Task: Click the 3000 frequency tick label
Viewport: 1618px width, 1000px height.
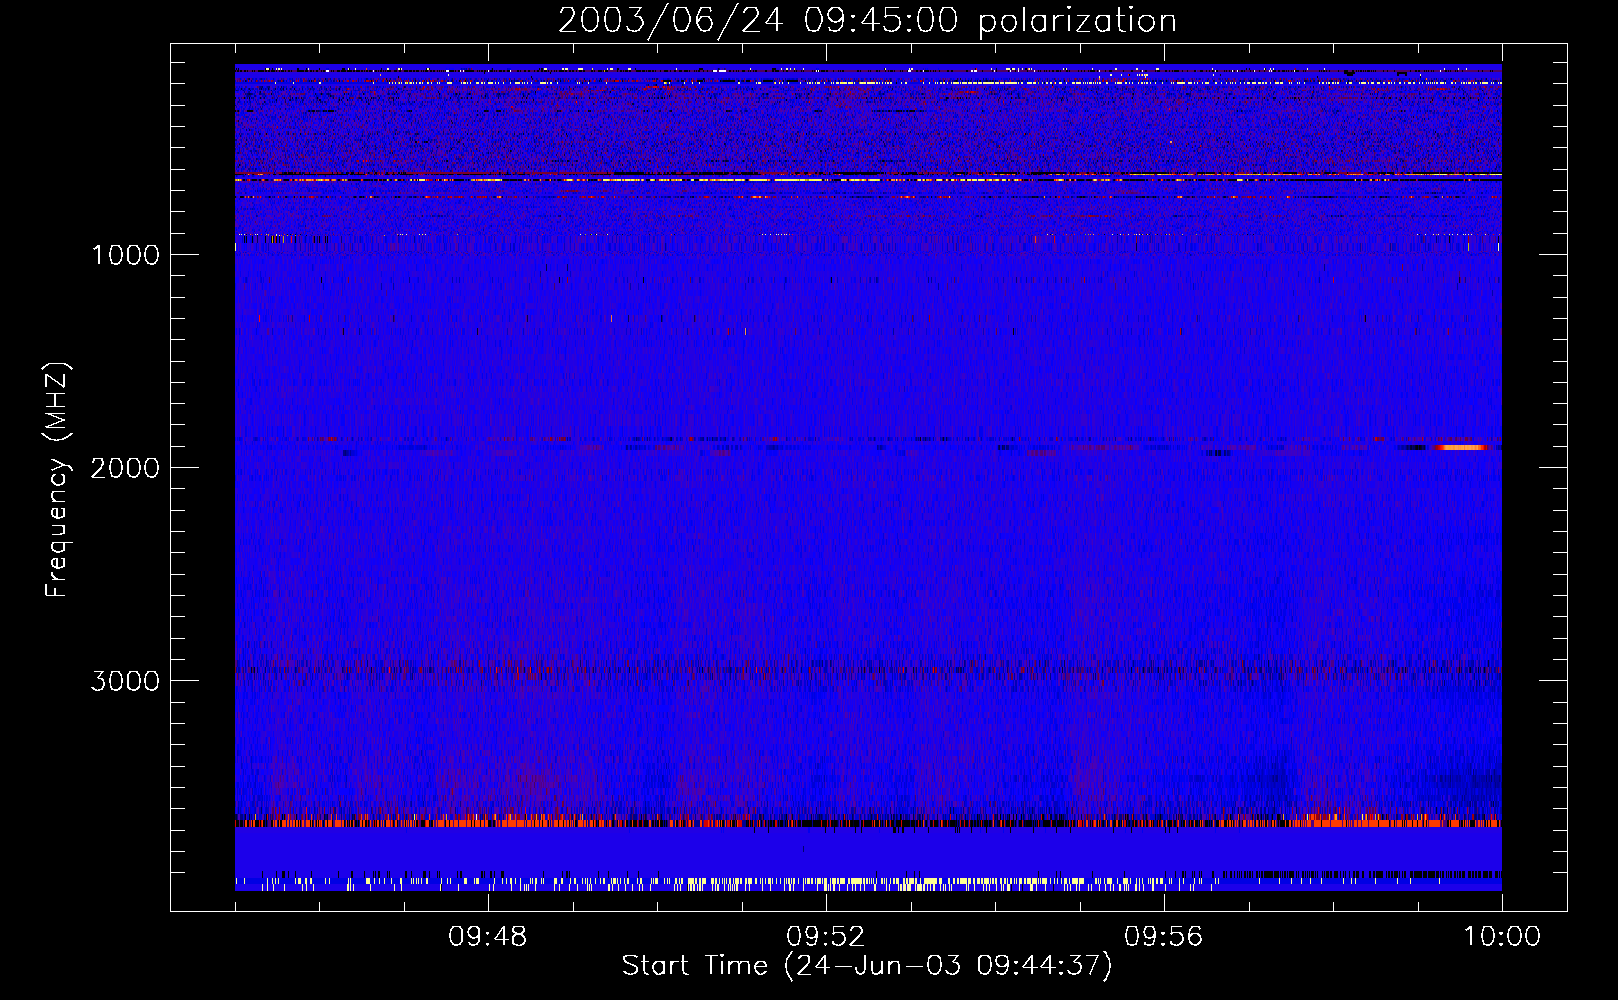Action: [x=125, y=681]
